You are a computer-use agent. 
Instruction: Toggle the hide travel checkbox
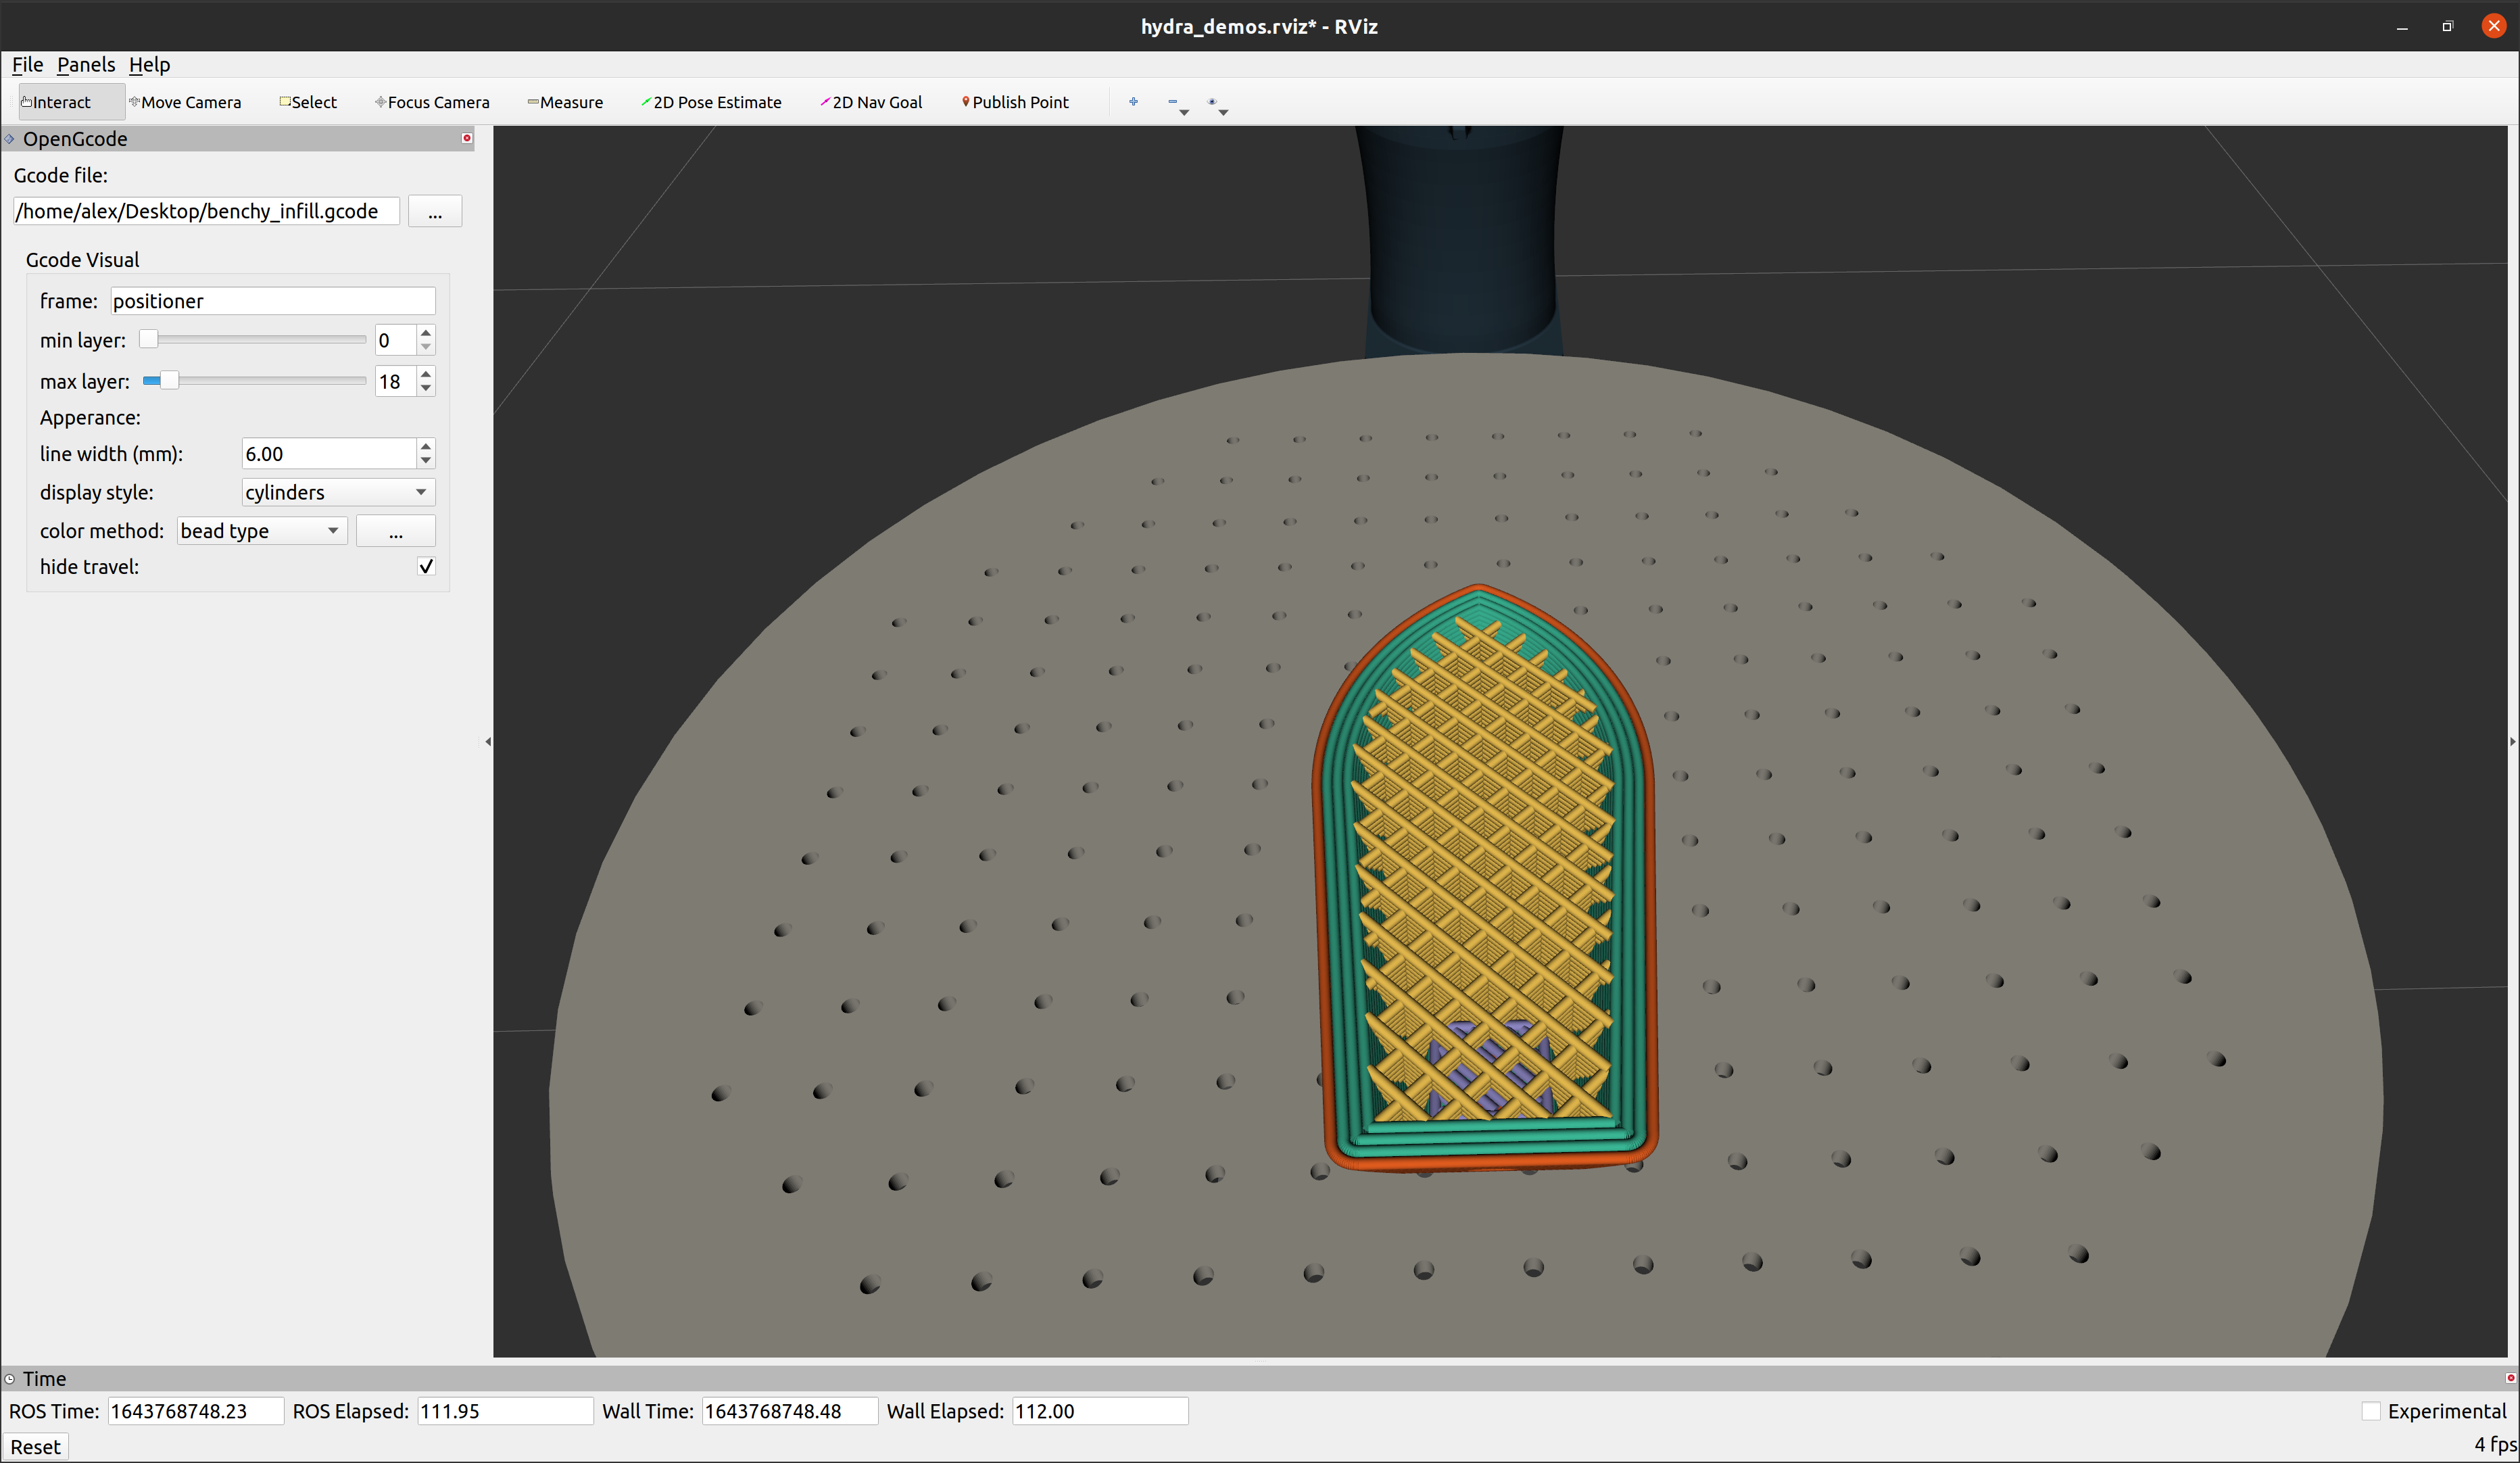click(x=426, y=566)
